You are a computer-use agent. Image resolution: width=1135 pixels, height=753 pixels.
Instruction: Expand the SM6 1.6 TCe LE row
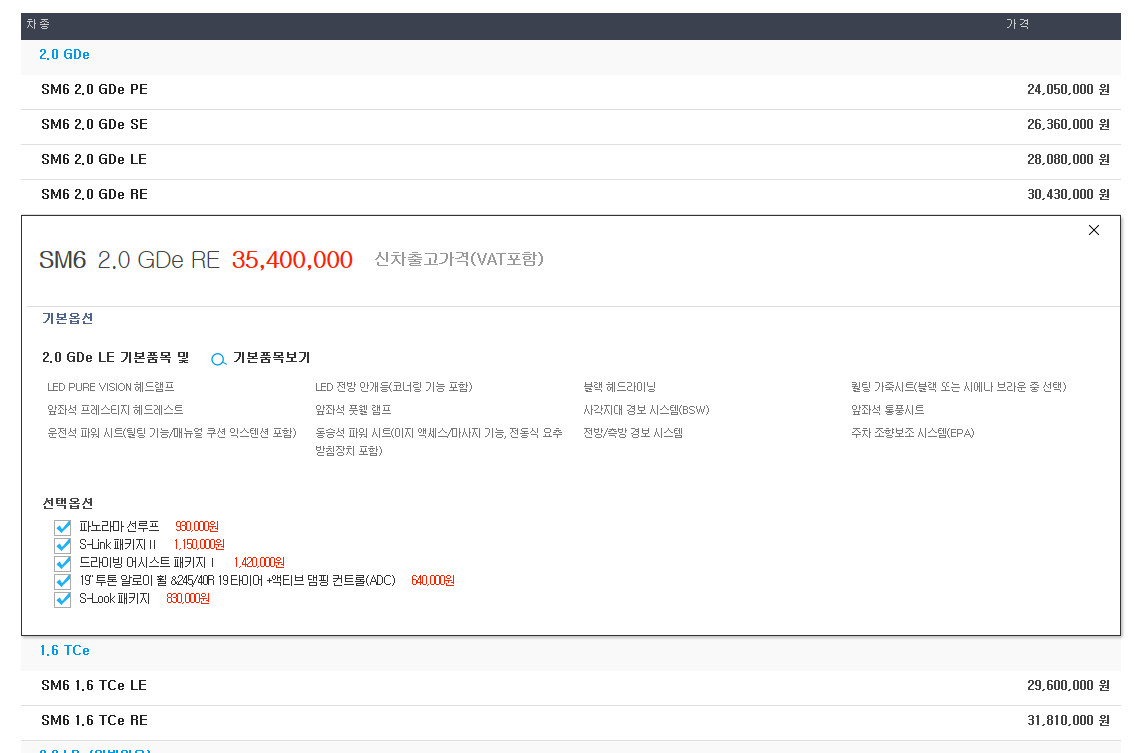pyautogui.click(x=570, y=686)
